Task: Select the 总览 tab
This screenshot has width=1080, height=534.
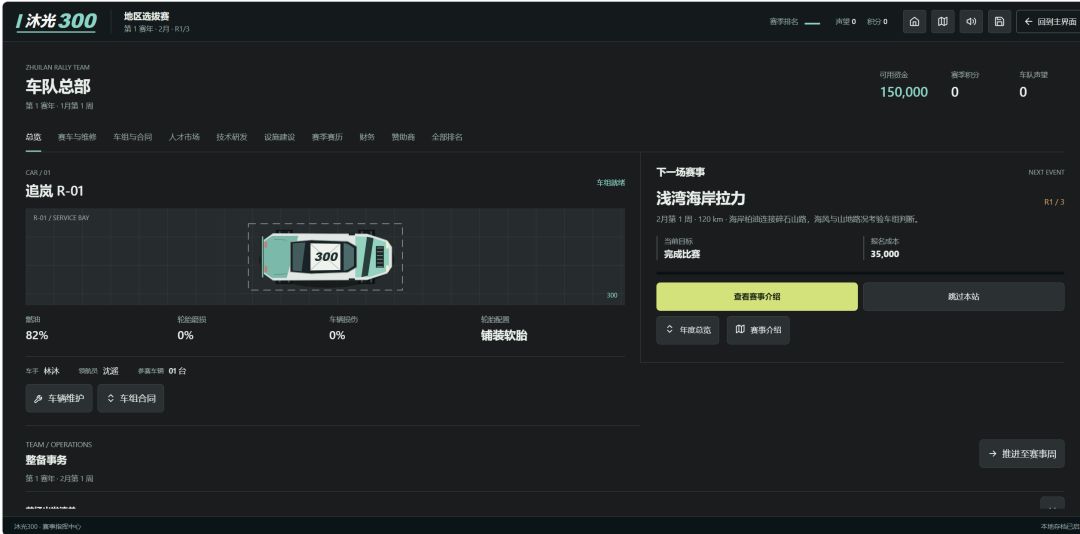Action: pyautogui.click(x=33, y=137)
